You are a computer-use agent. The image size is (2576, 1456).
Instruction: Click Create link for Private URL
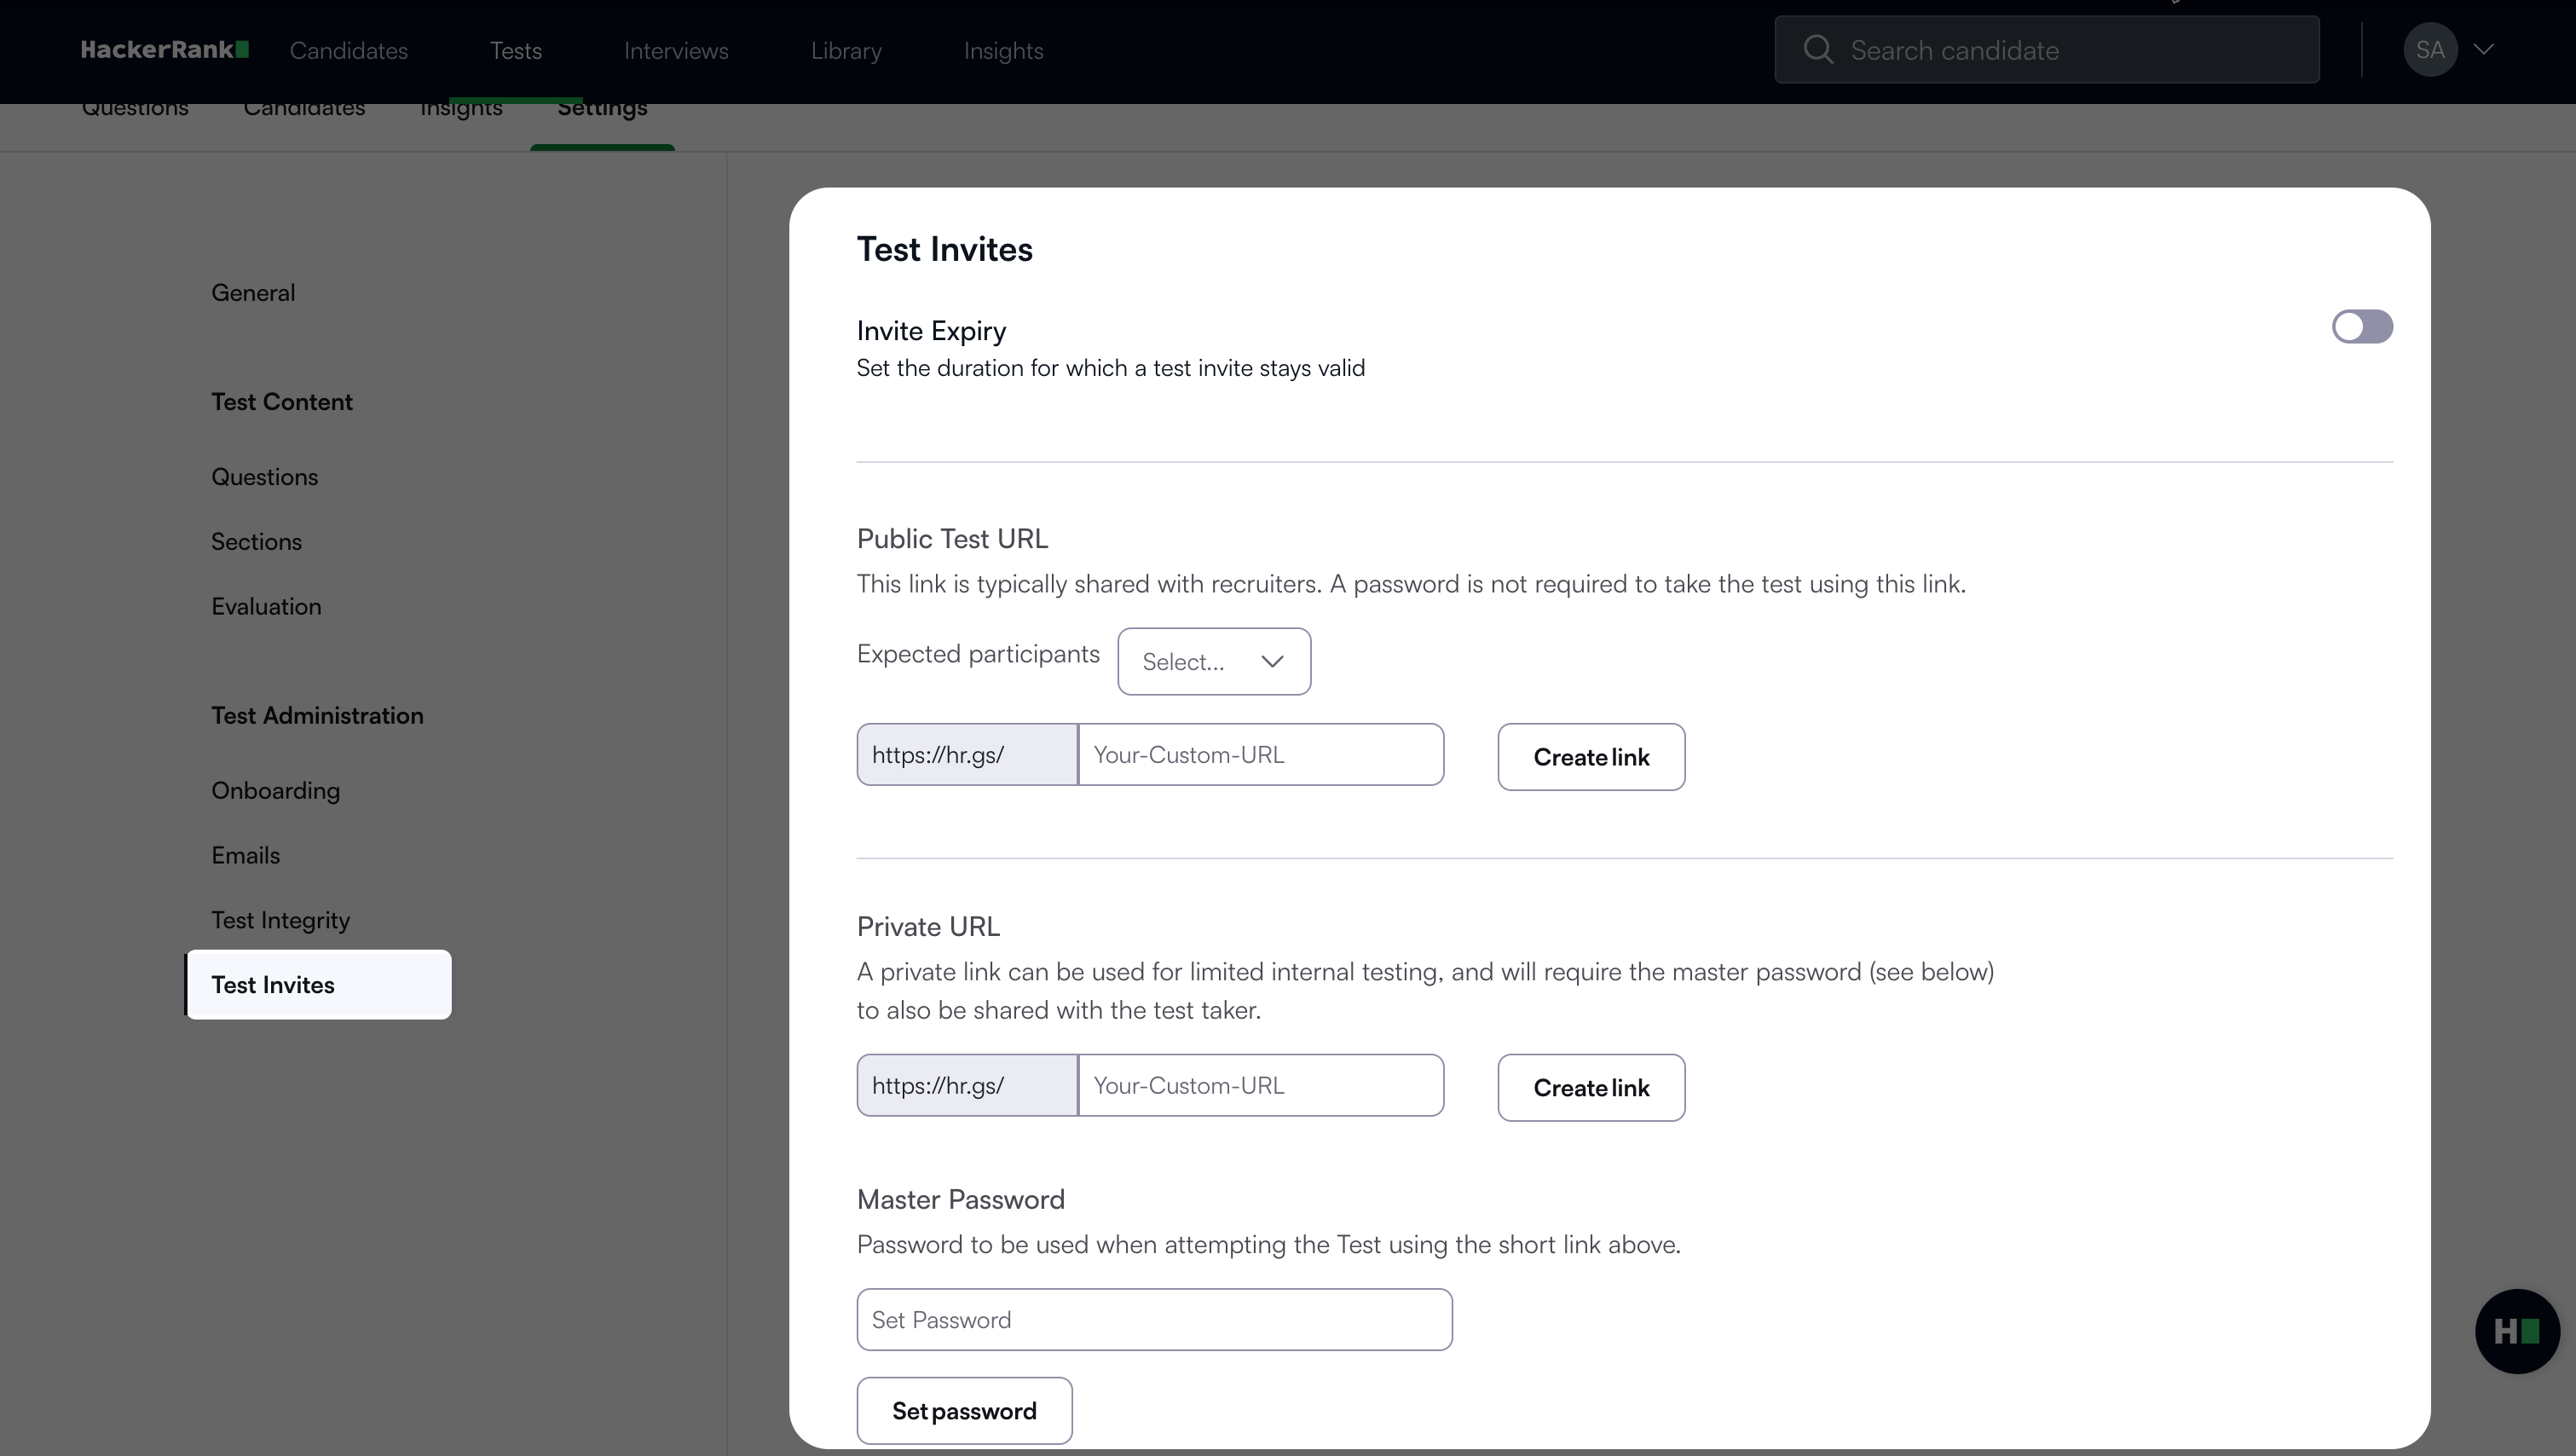[1590, 1088]
